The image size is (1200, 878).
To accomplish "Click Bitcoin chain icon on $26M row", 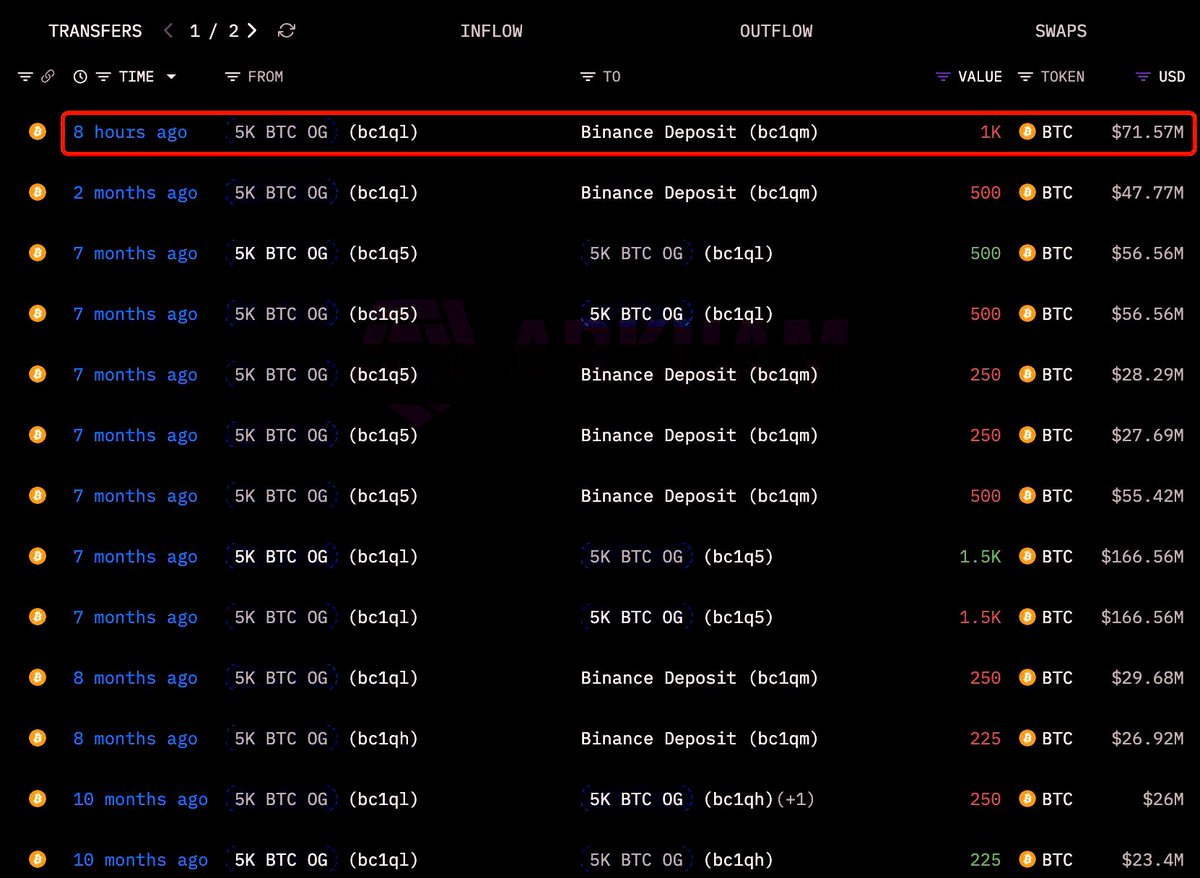I will click(x=38, y=799).
